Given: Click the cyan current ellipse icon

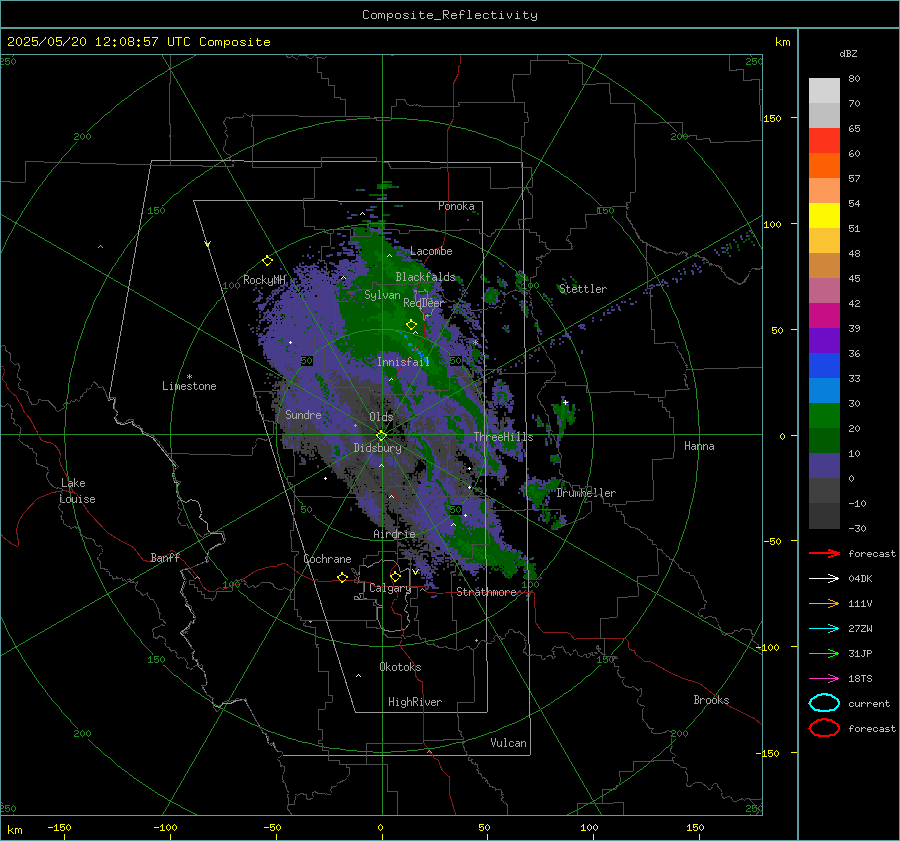Looking at the screenshot, I should point(824,703).
